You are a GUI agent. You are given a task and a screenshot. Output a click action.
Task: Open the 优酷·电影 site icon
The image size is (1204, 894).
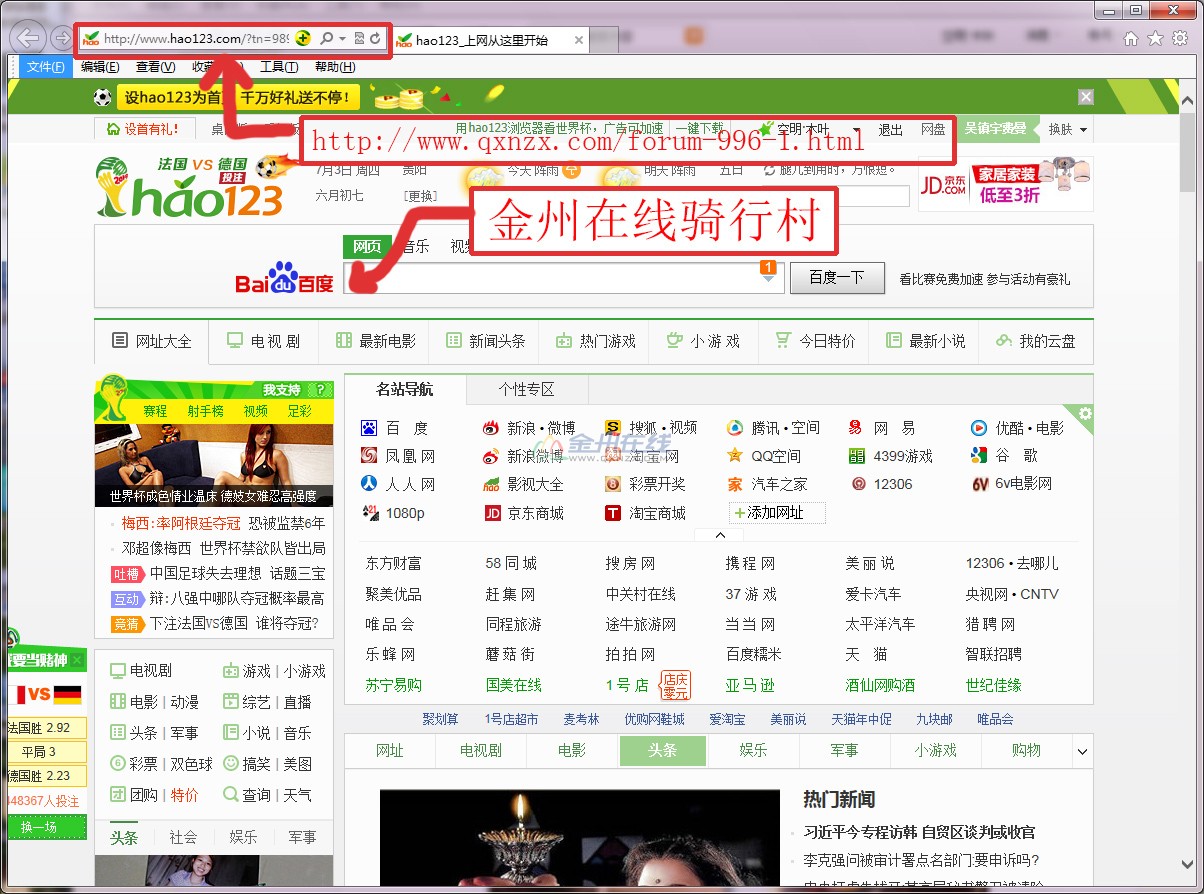tap(979, 428)
